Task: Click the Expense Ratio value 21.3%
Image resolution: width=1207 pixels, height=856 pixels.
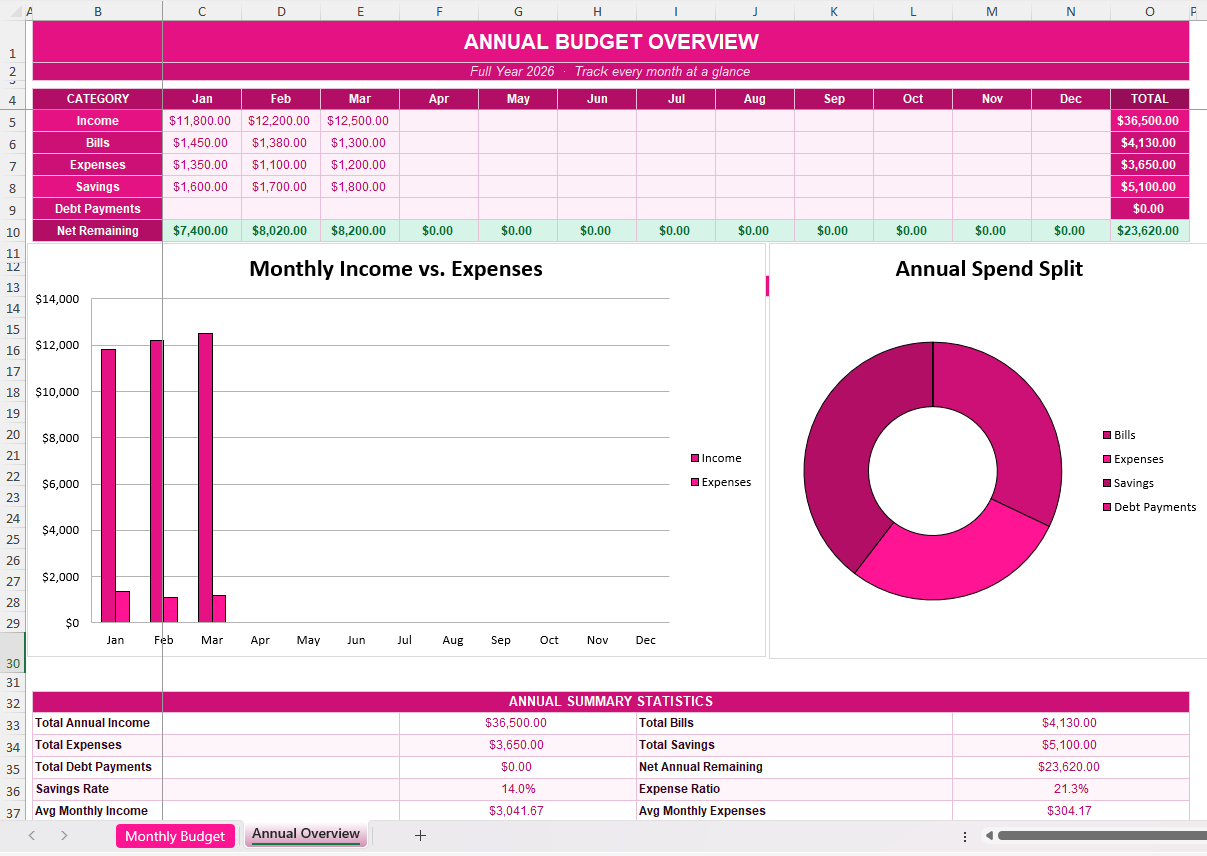Action: (1071, 789)
